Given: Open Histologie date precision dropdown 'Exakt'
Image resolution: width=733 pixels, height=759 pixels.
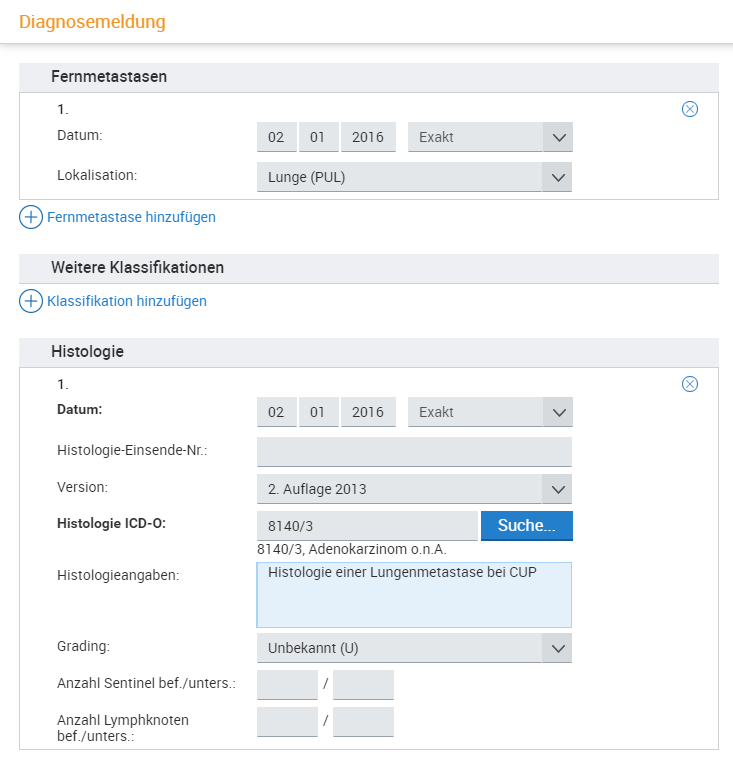Looking at the screenshot, I should (490, 412).
